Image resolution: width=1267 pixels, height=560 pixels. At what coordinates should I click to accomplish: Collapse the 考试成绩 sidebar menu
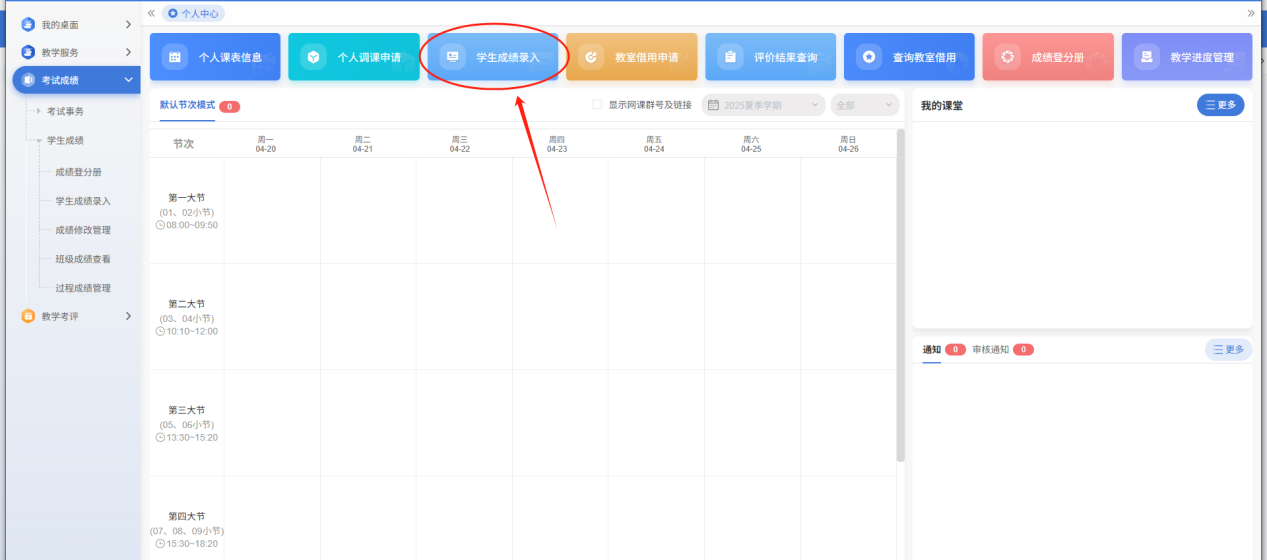pos(128,80)
